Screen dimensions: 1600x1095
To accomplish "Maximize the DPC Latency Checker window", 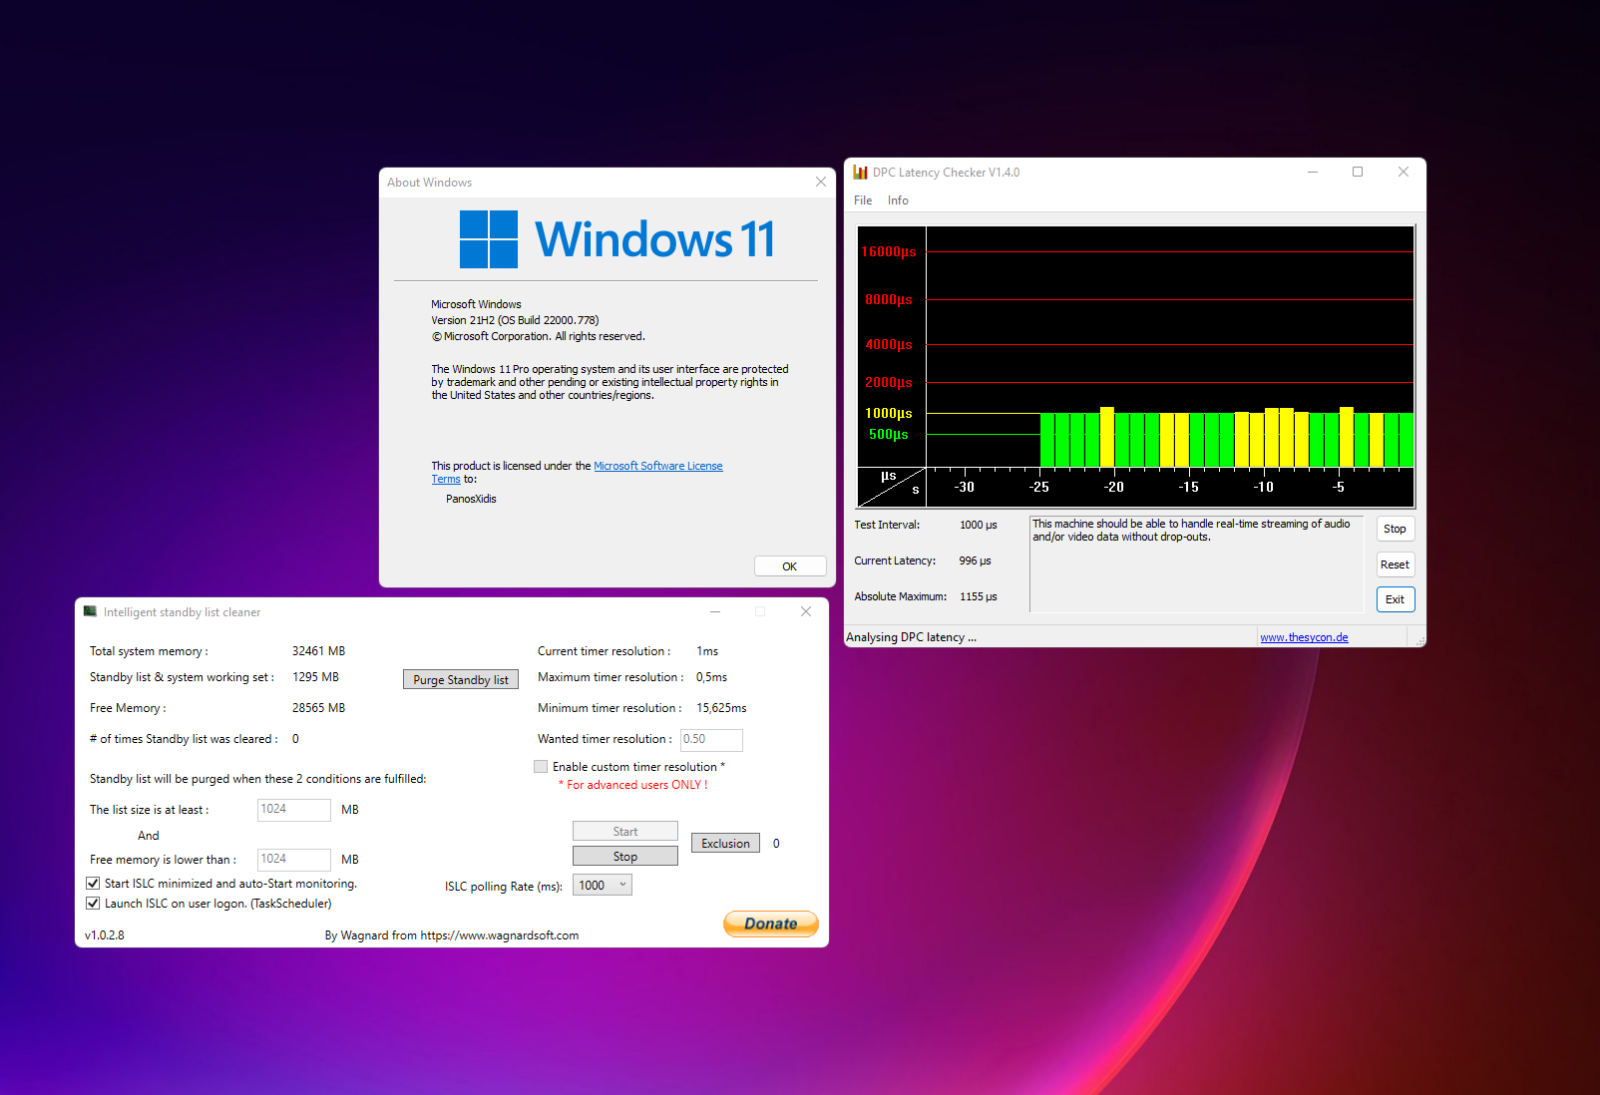I will click(x=1358, y=172).
